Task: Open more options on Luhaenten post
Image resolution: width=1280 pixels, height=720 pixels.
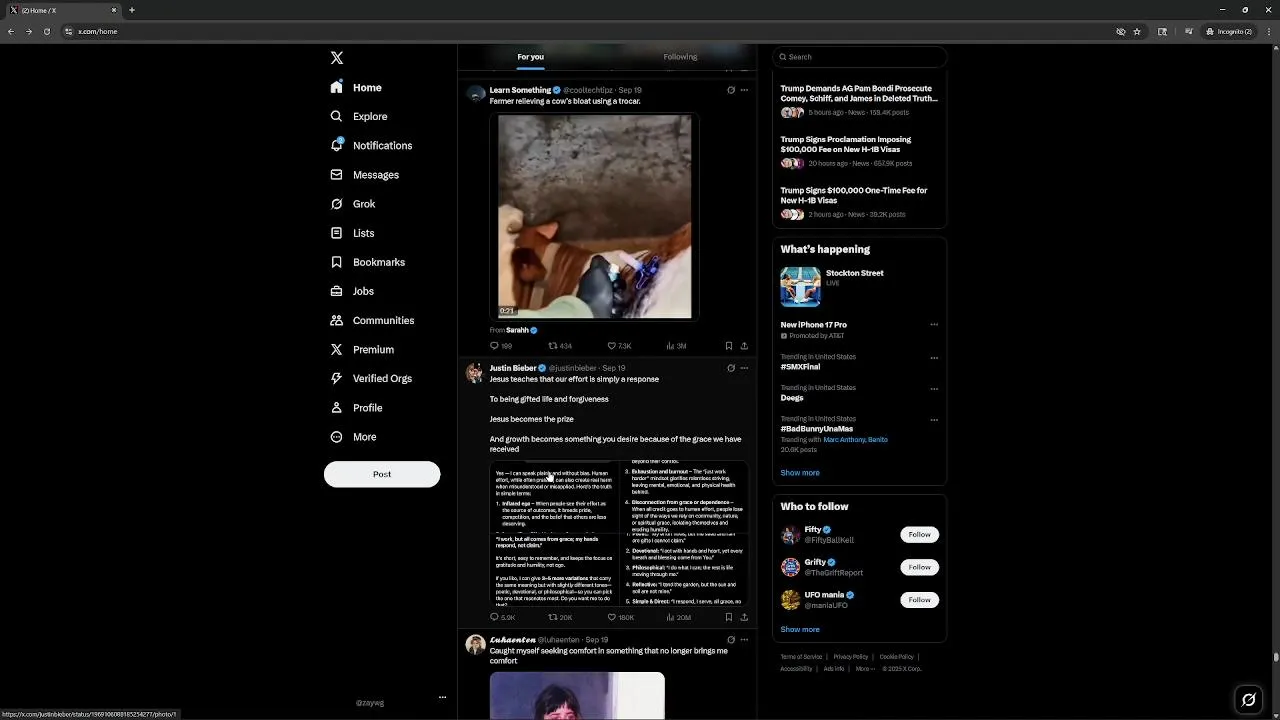Action: (x=744, y=640)
